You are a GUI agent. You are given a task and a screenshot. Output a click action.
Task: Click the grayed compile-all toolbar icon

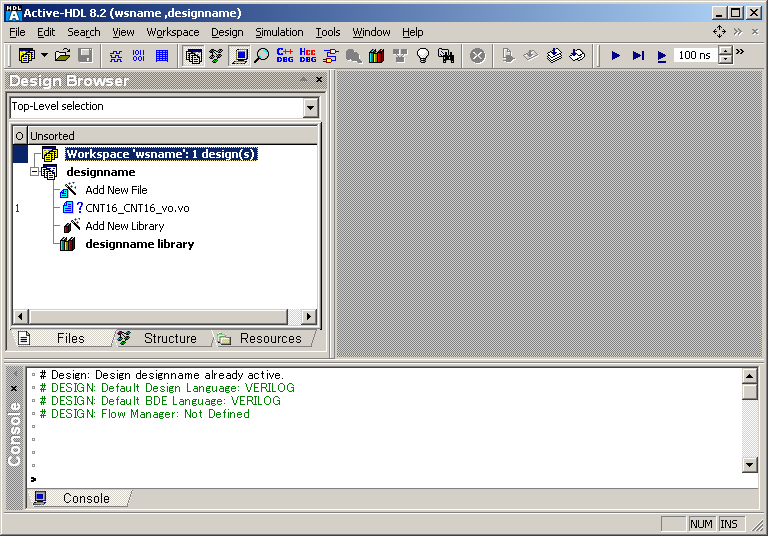[531, 56]
